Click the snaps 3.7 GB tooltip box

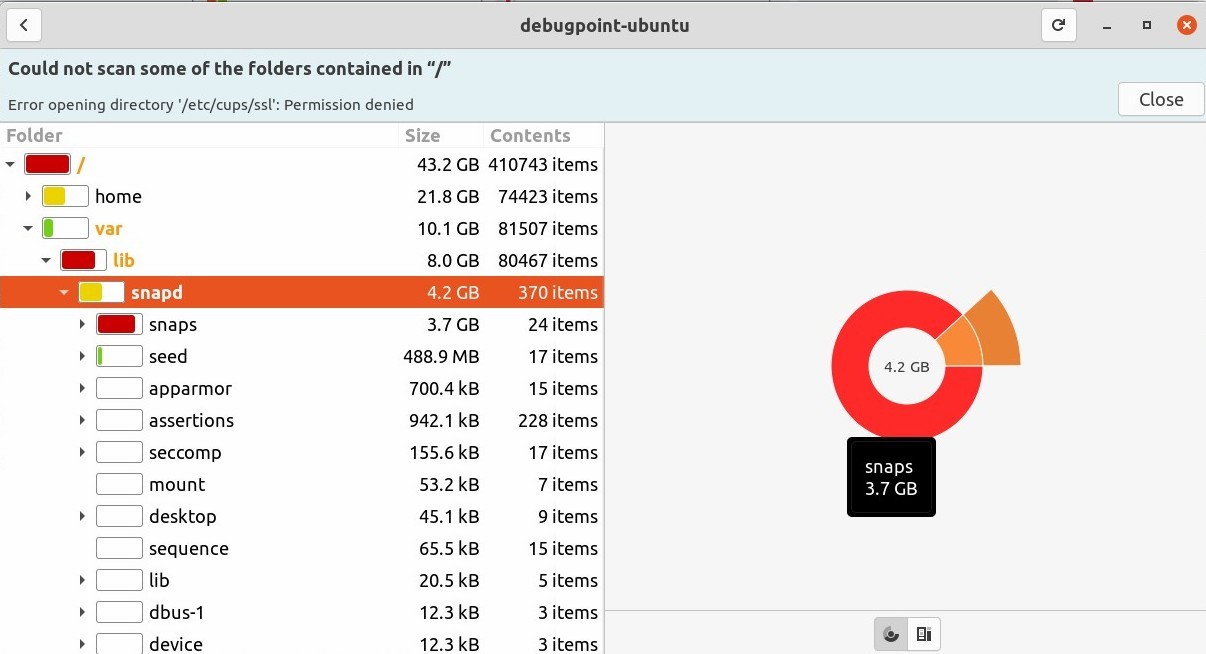pos(890,477)
